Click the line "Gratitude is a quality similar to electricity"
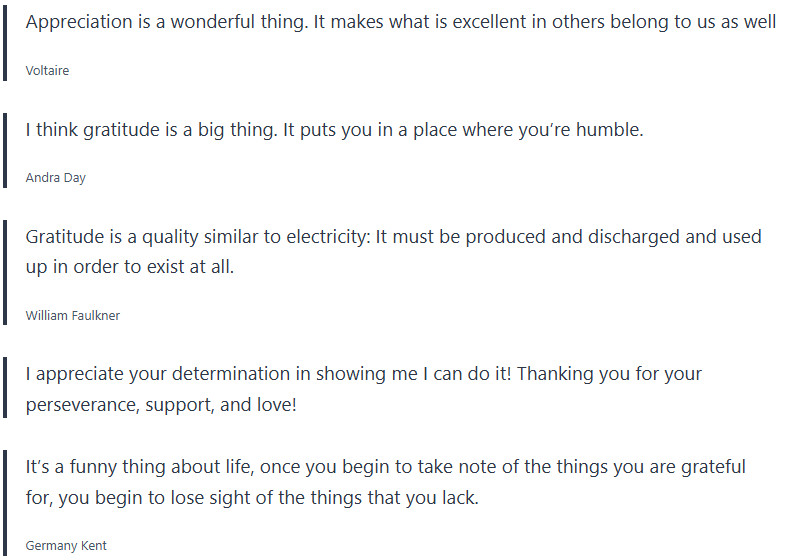 [393, 237]
